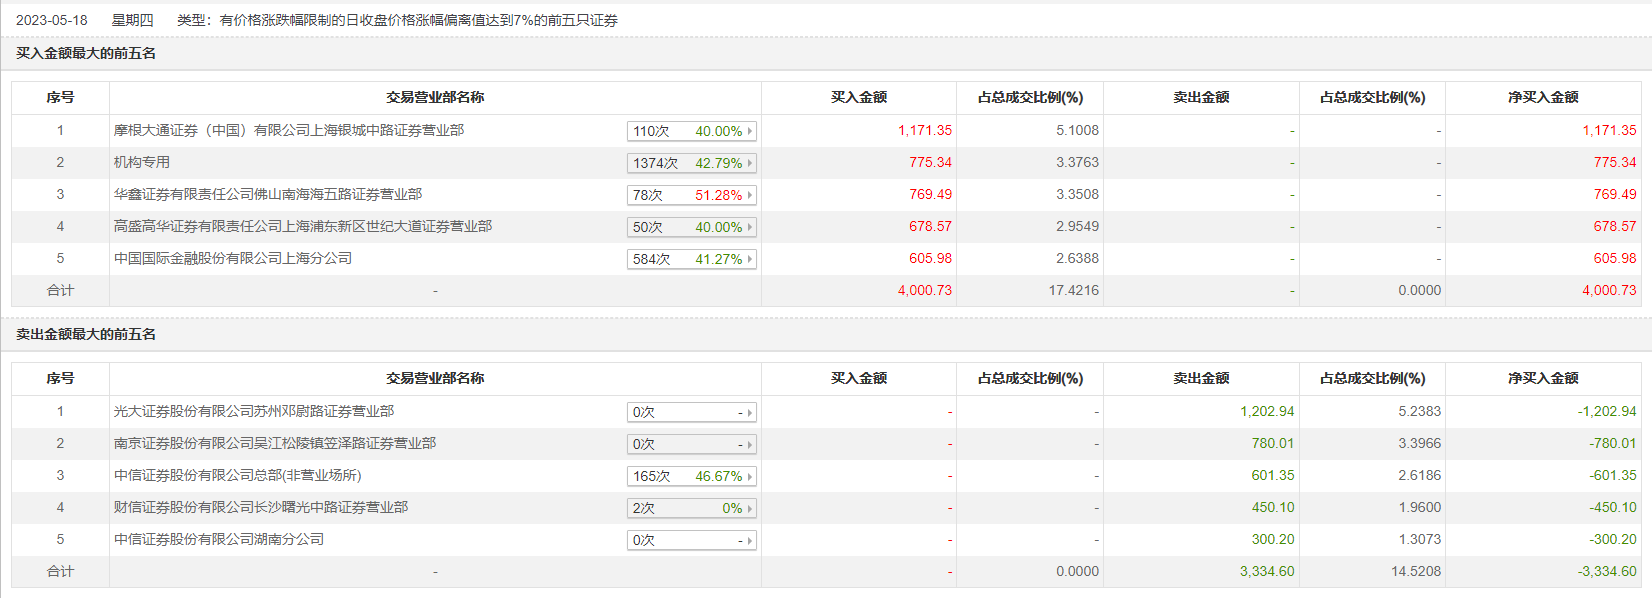Expand the 110次 dropdown beside 摩根大通证券
This screenshot has width=1652, height=598.
coord(692,131)
